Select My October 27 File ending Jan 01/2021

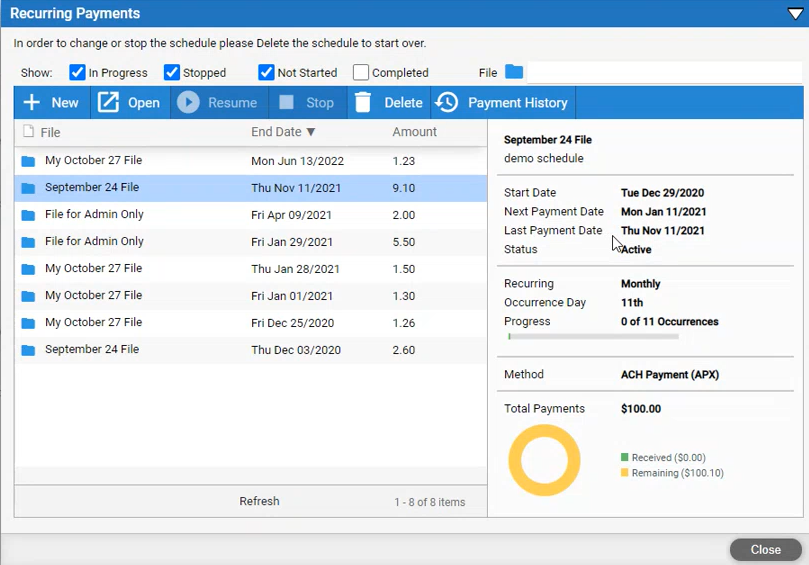click(x=251, y=296)
